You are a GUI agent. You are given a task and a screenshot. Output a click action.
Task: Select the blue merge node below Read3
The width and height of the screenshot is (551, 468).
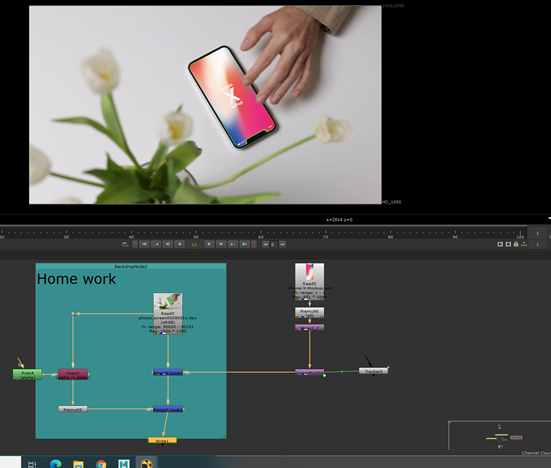(x=168, y=372)
